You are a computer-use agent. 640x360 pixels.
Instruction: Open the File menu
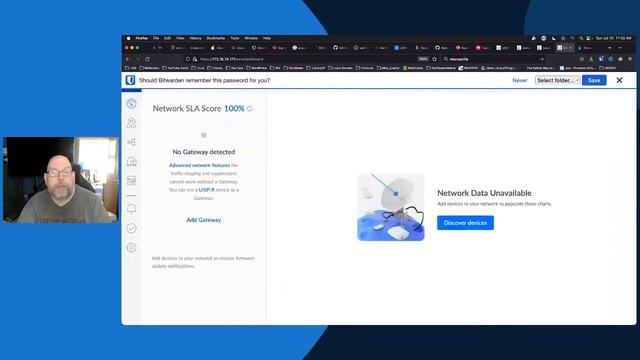click(156, 38)
